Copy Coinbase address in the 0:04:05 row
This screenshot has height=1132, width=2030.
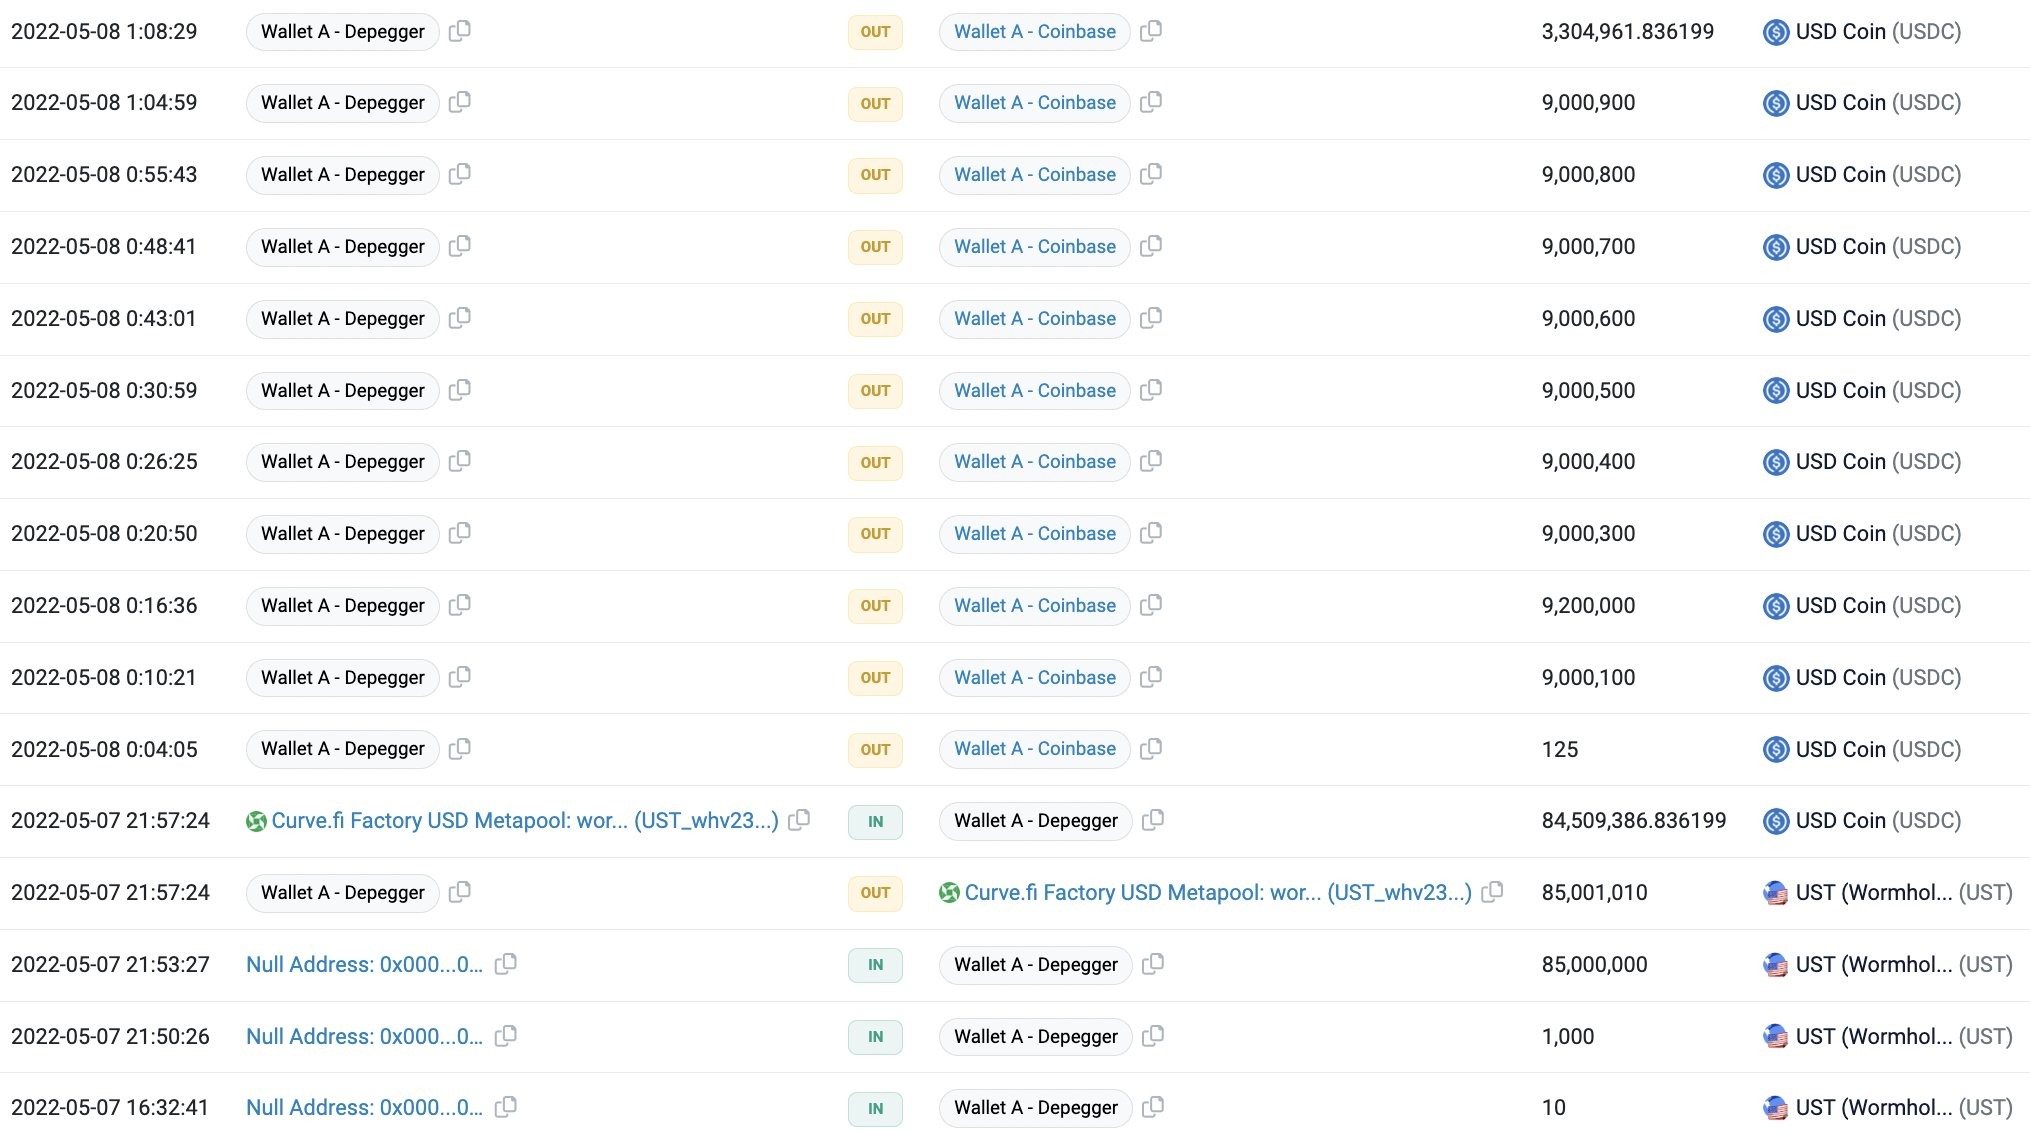click(x=1151, y=749)
